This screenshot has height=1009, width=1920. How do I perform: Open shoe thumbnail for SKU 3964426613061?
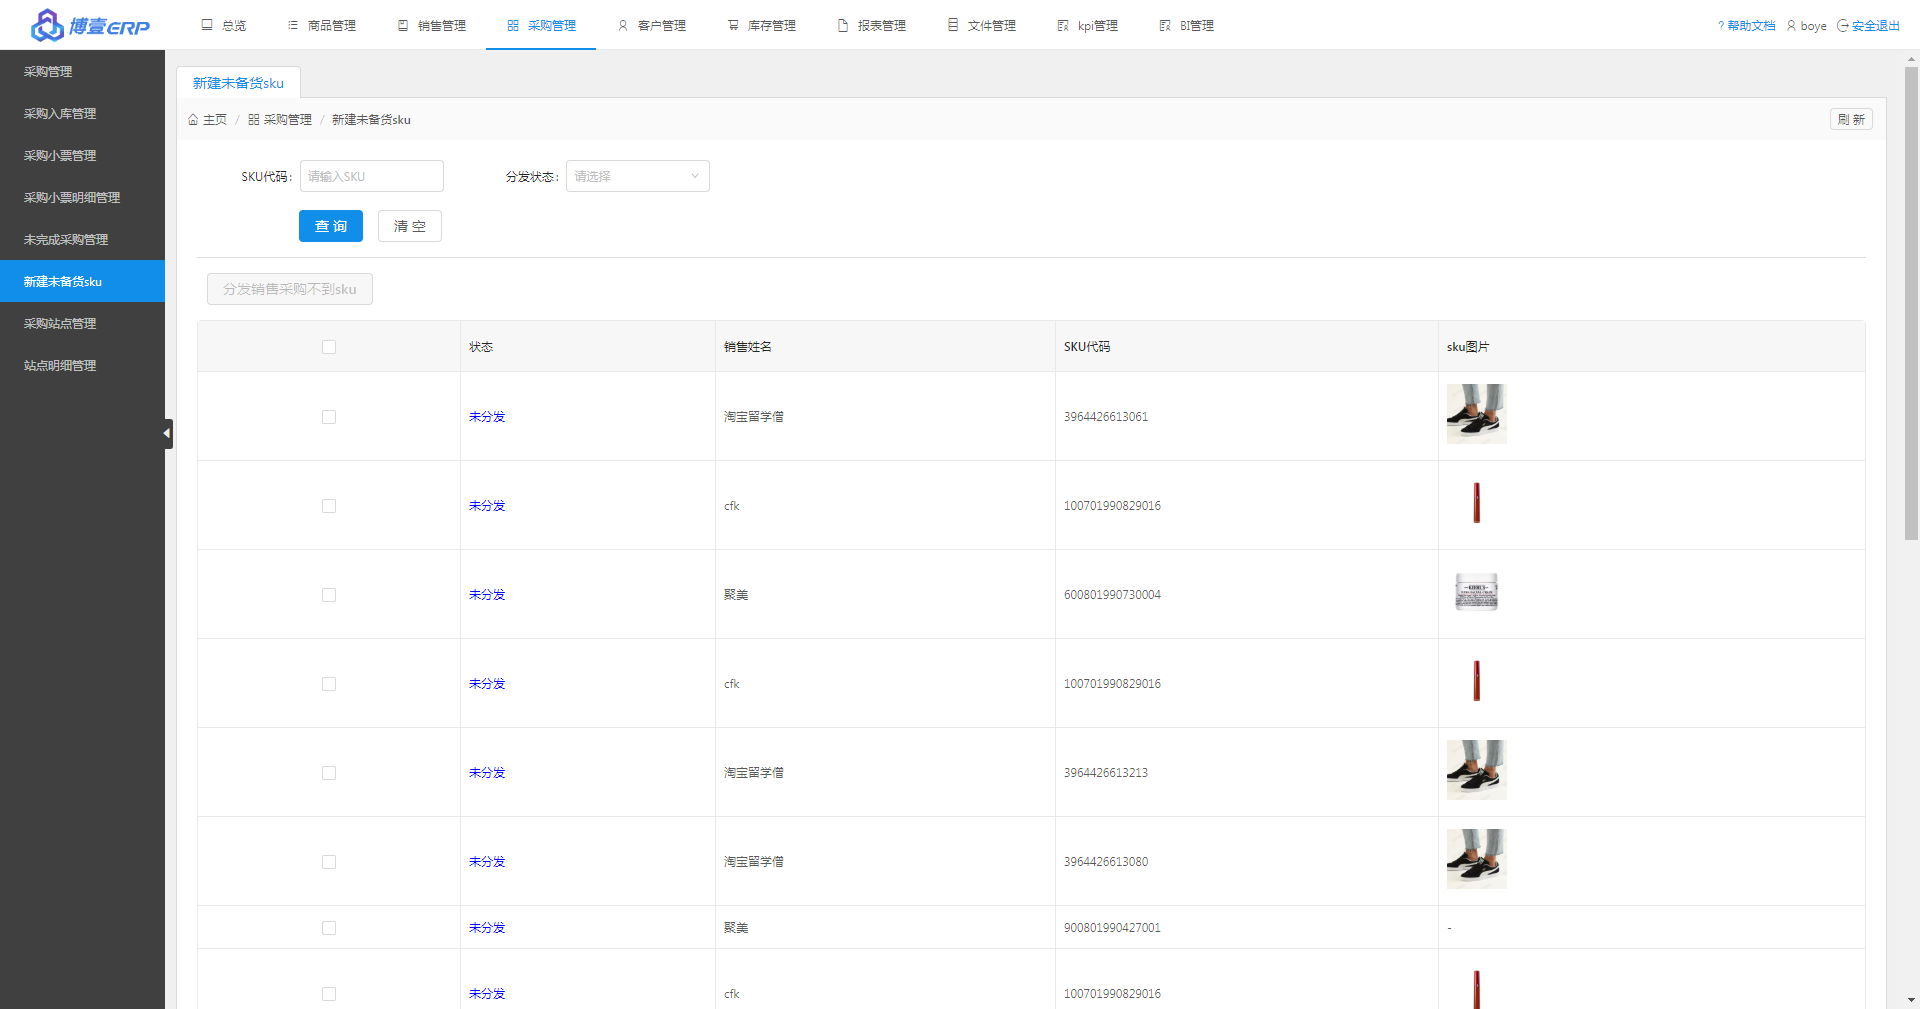[x=1476, y=414]
